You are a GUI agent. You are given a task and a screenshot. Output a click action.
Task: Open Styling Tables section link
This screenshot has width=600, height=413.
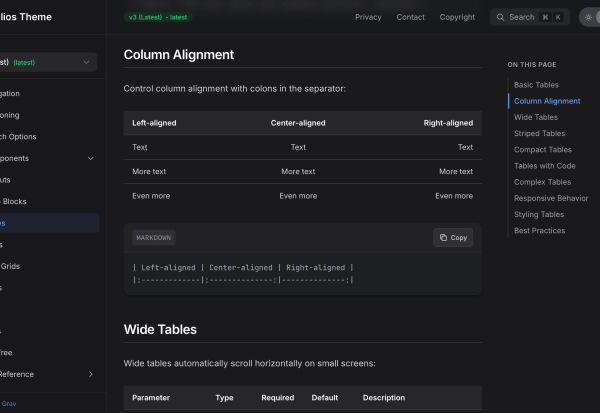pos(539,214)
